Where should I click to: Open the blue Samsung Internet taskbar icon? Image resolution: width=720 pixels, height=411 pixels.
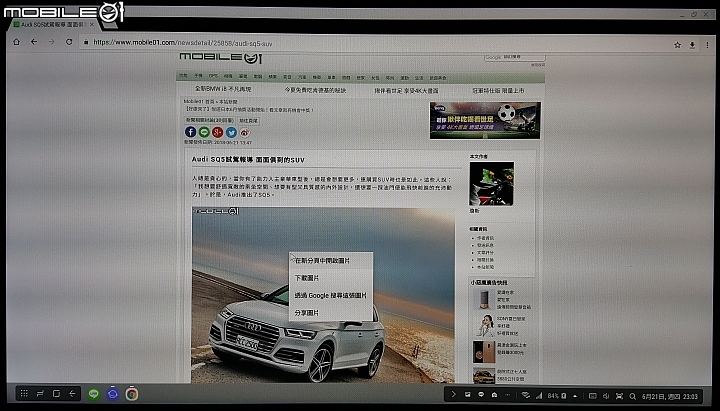click(112, 394)
